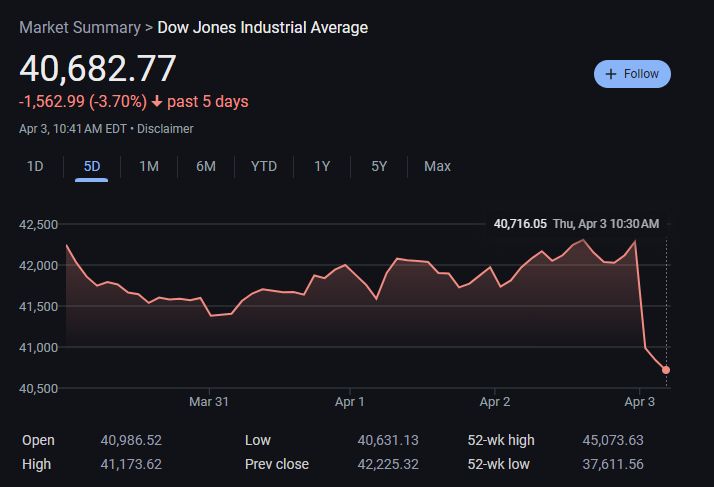The height and width of the screenshot is (487, 714).
Task: Click the Open label in stats
Action: (x=38, y=440)
